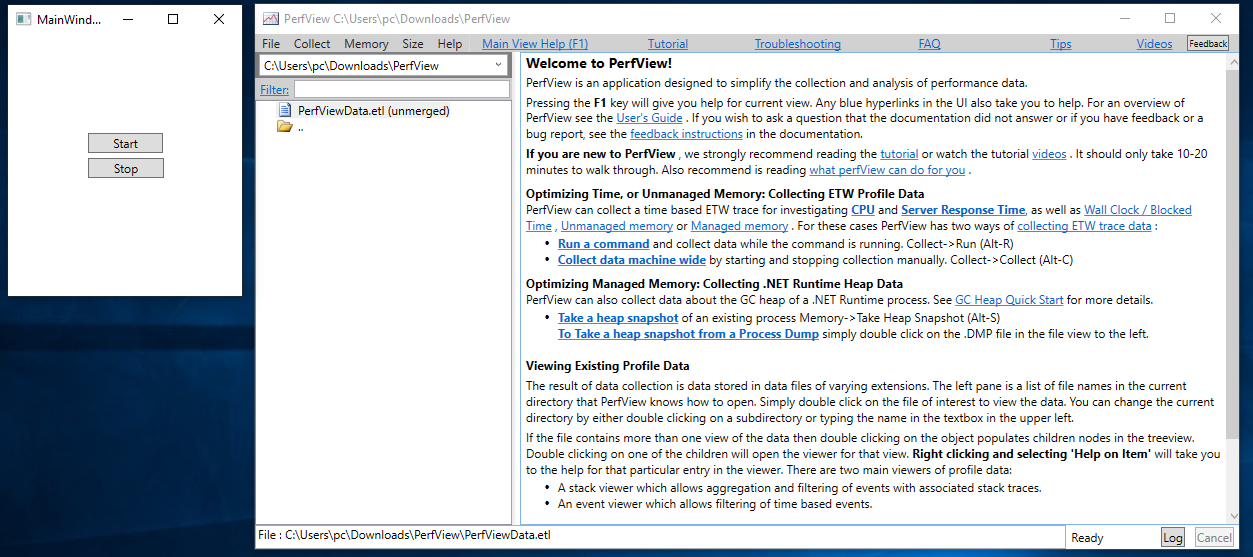Image resolution: width=1253 pixels, height=557 pixels.
Task: Click the 'Run a command' link
Action: click(603, 244)
